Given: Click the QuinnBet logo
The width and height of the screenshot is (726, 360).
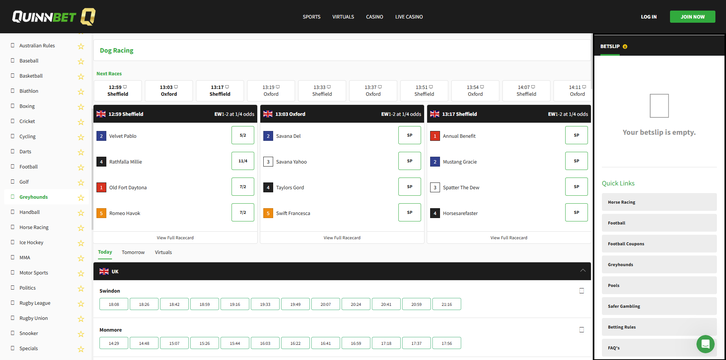Looking at the screenshot, I should point(54,17).
